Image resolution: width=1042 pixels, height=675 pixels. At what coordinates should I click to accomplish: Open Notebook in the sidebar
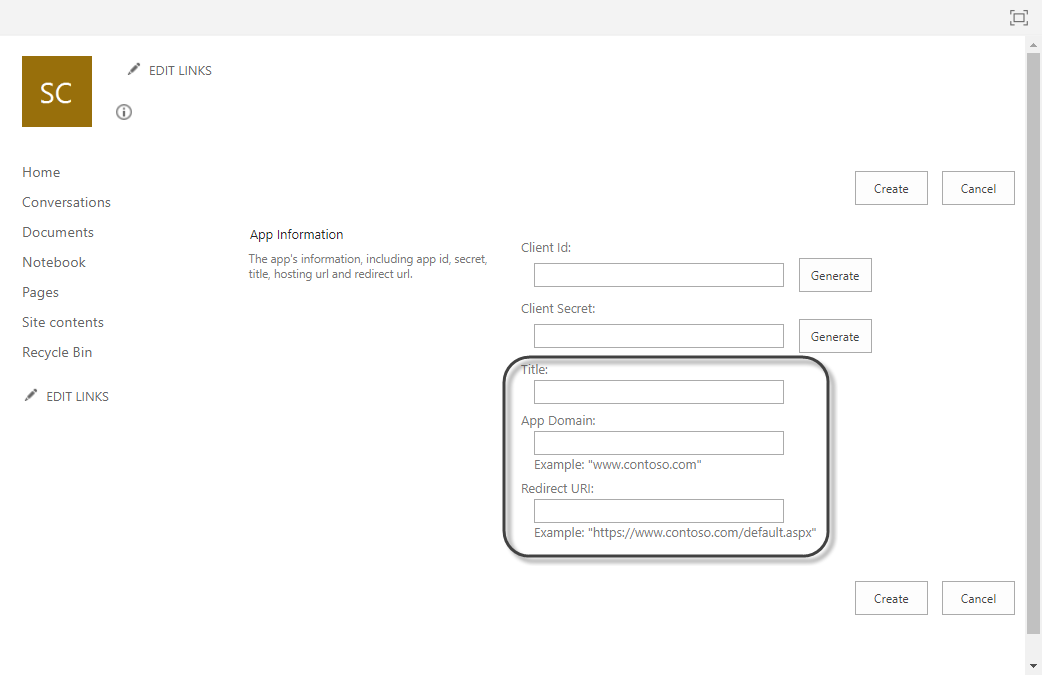54,262
